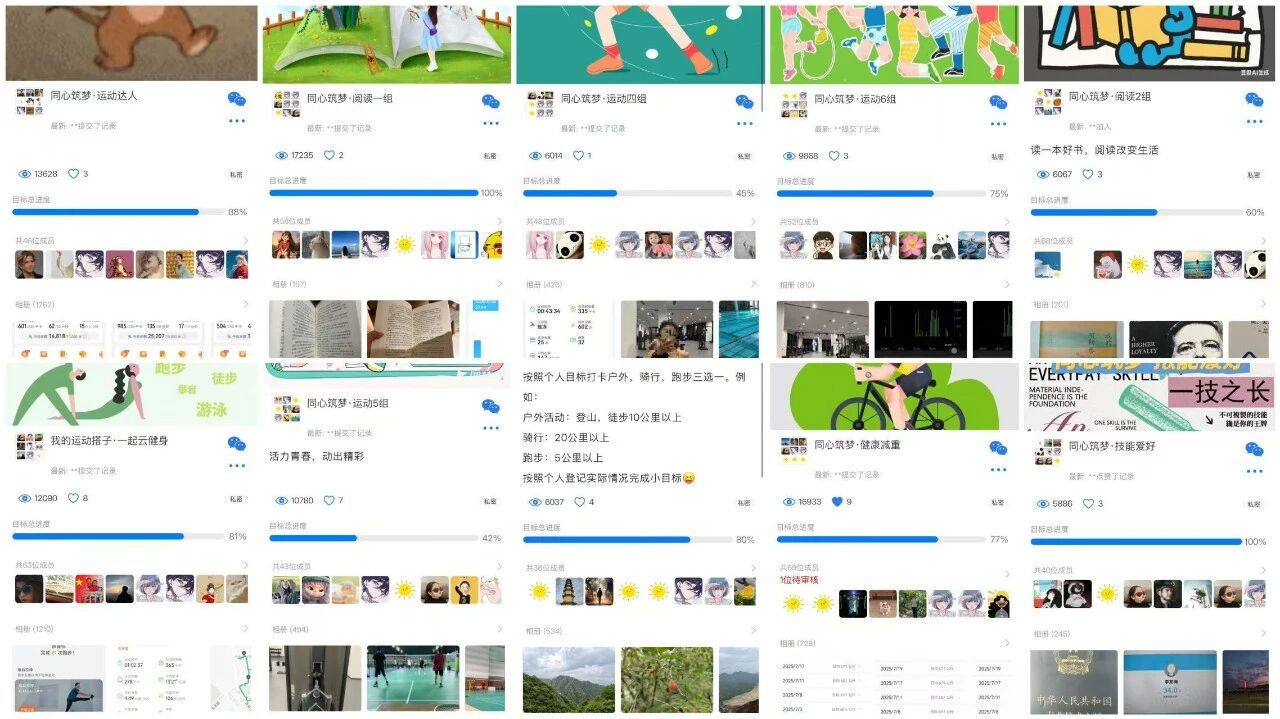Click the group avatar of 我的运动搭子·一起云健身
The image size is (1280, 719).
30,446
